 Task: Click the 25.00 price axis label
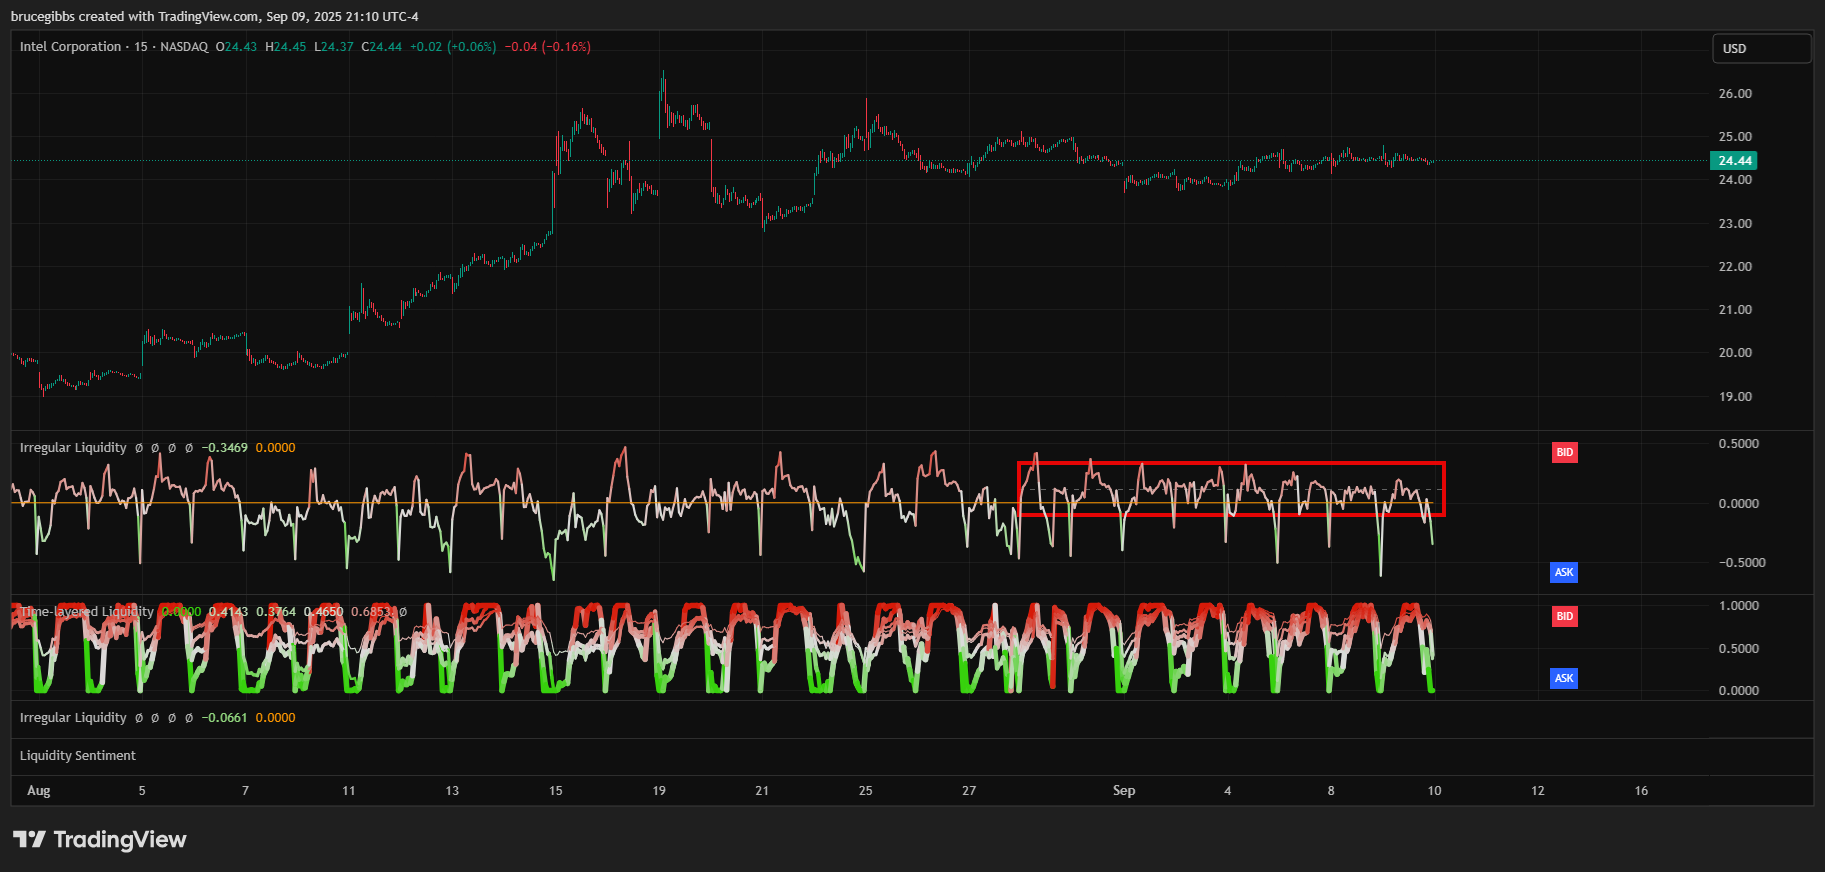pos(1735,136)
